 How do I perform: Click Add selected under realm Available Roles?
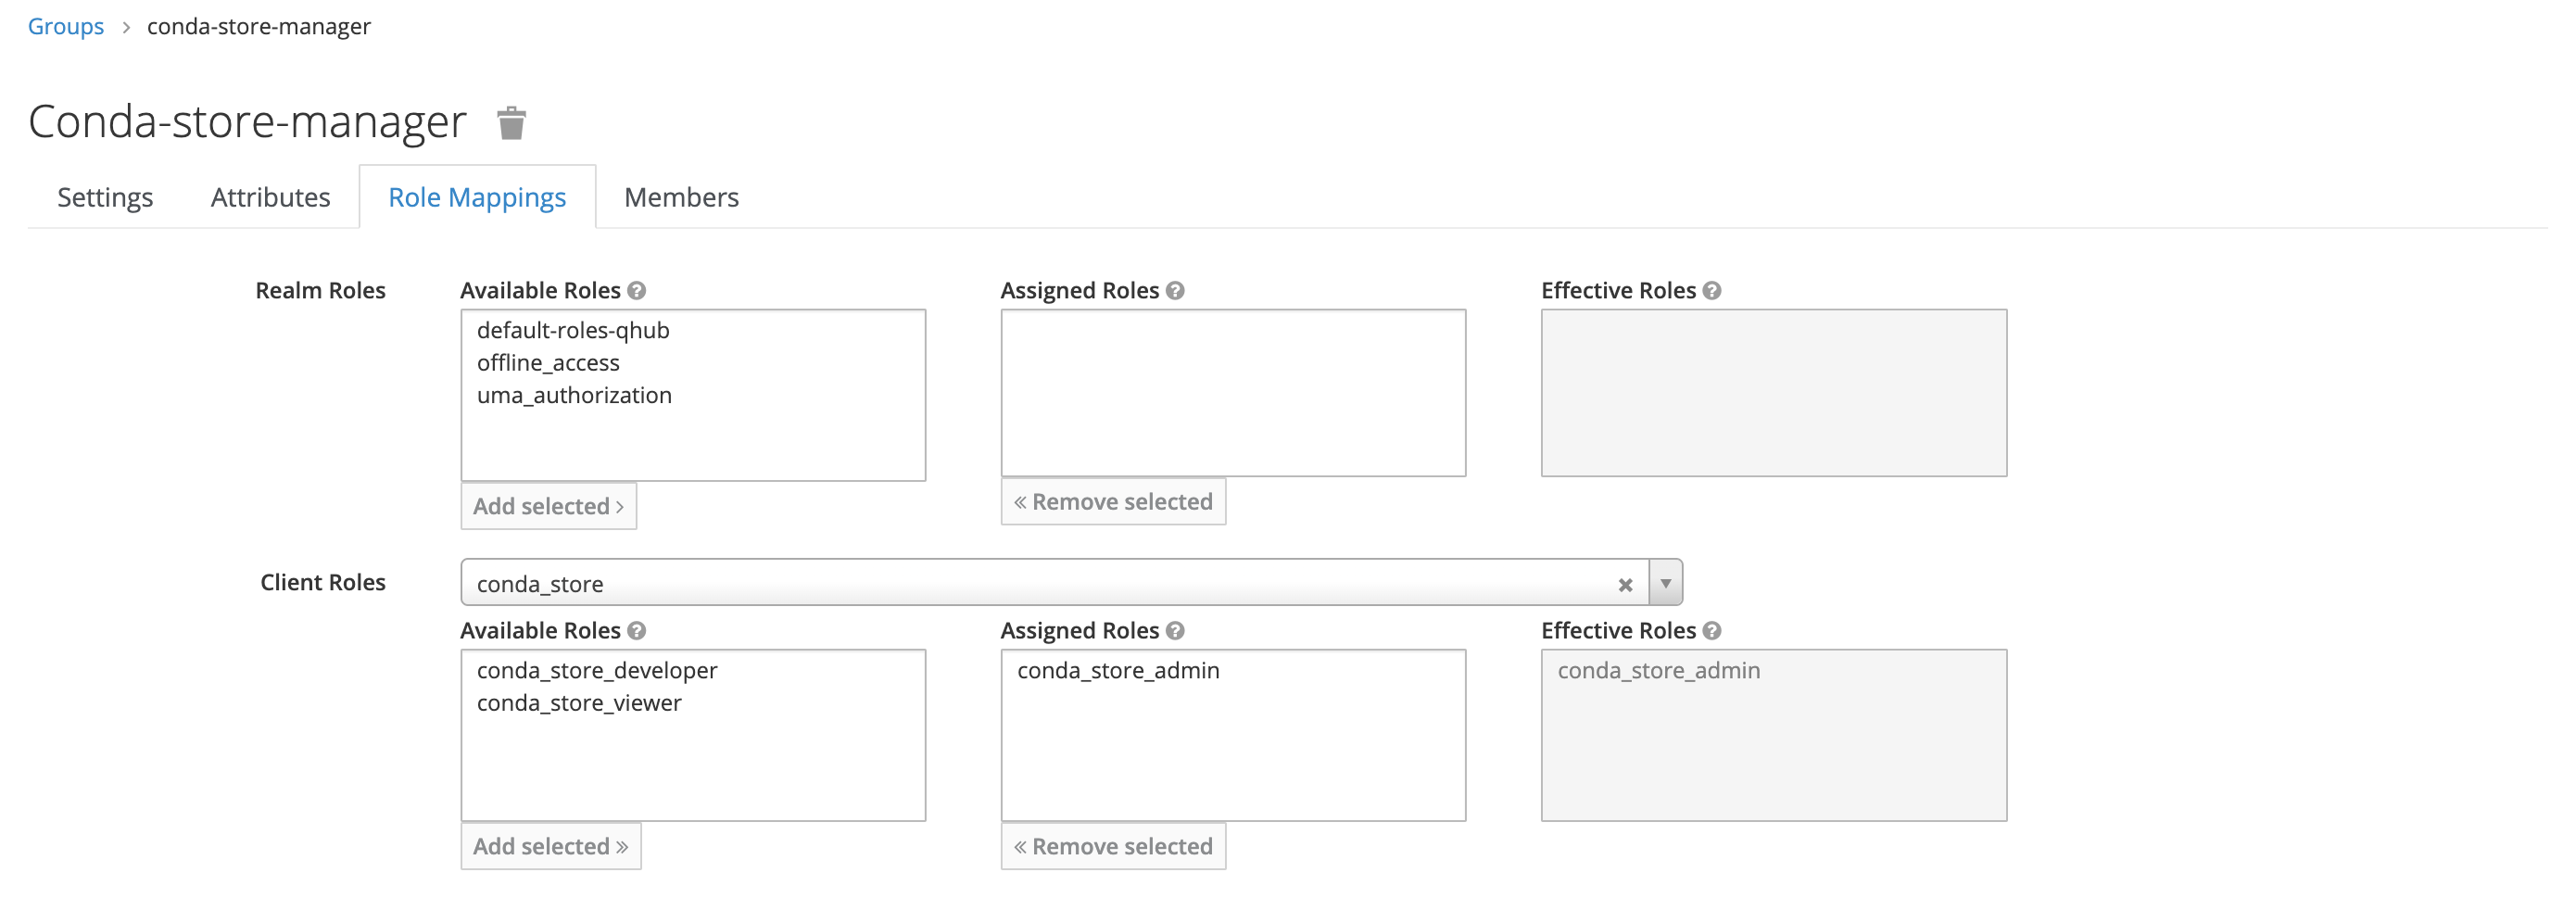click(548, 506)
